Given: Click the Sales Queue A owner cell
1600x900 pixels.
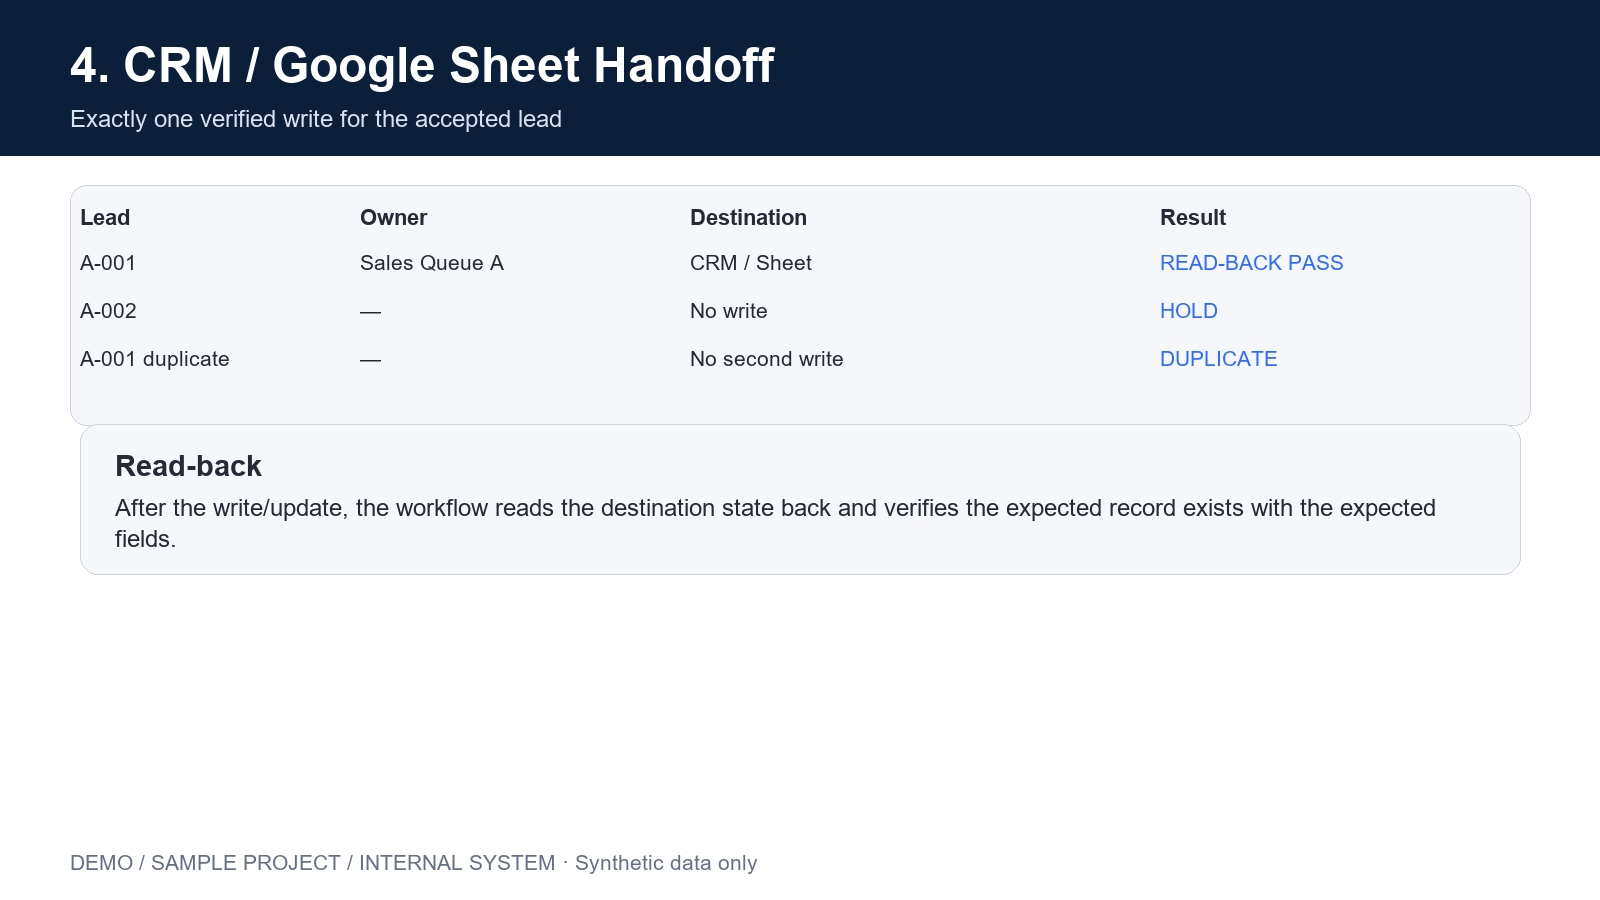Looking at the screenshot, I should [432, 263].
